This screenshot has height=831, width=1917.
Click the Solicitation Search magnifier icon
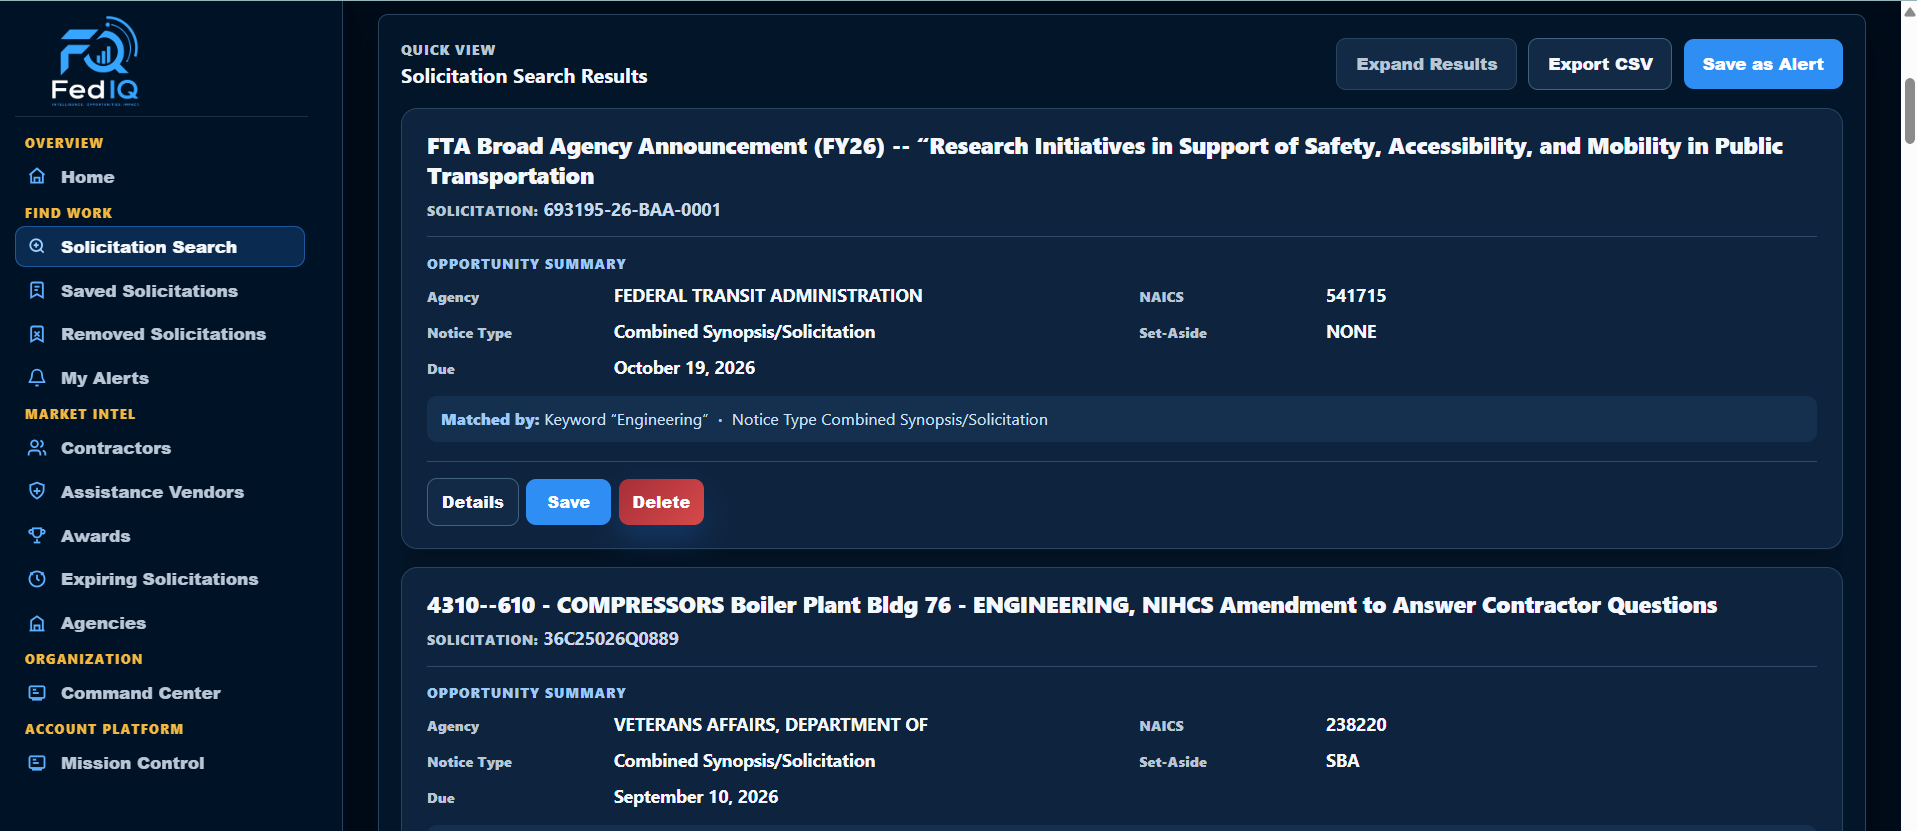(37, 246)
